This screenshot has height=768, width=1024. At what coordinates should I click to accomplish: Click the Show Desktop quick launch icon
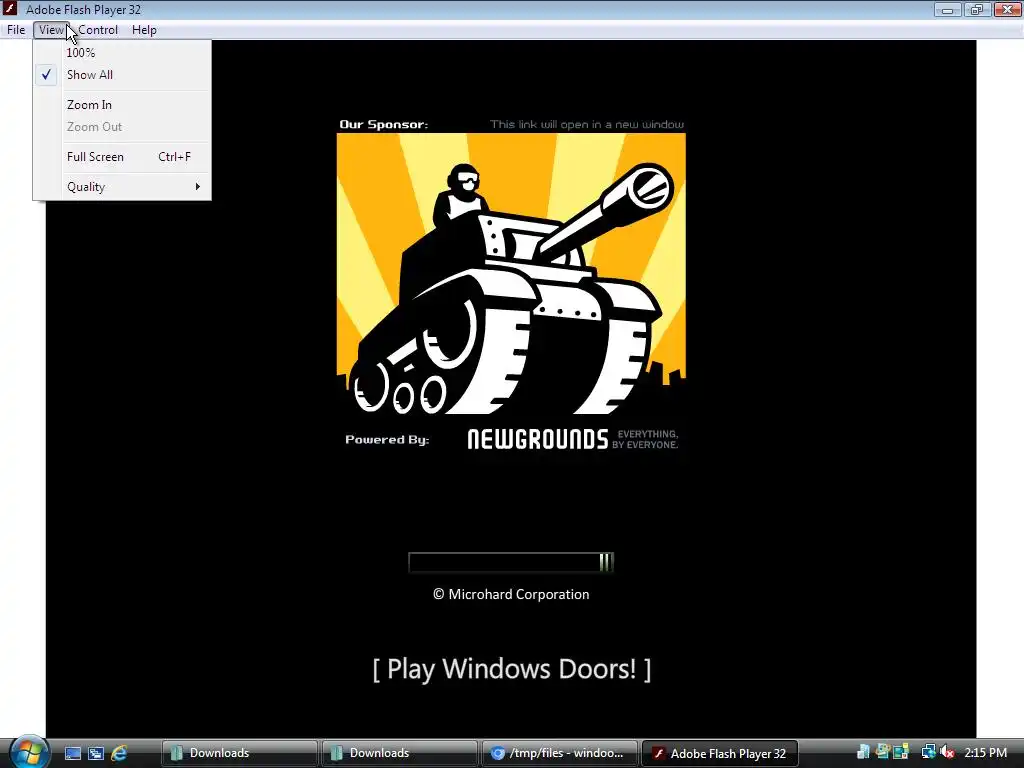72,754
